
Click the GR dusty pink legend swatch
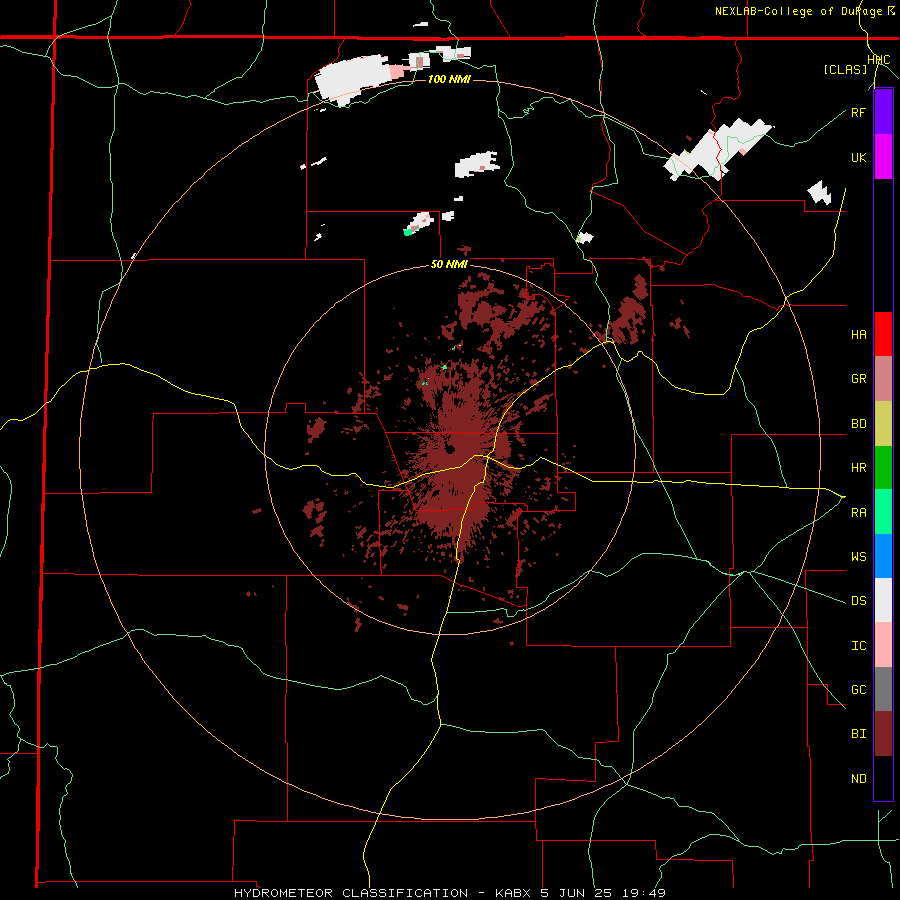[x=883, y=379]
